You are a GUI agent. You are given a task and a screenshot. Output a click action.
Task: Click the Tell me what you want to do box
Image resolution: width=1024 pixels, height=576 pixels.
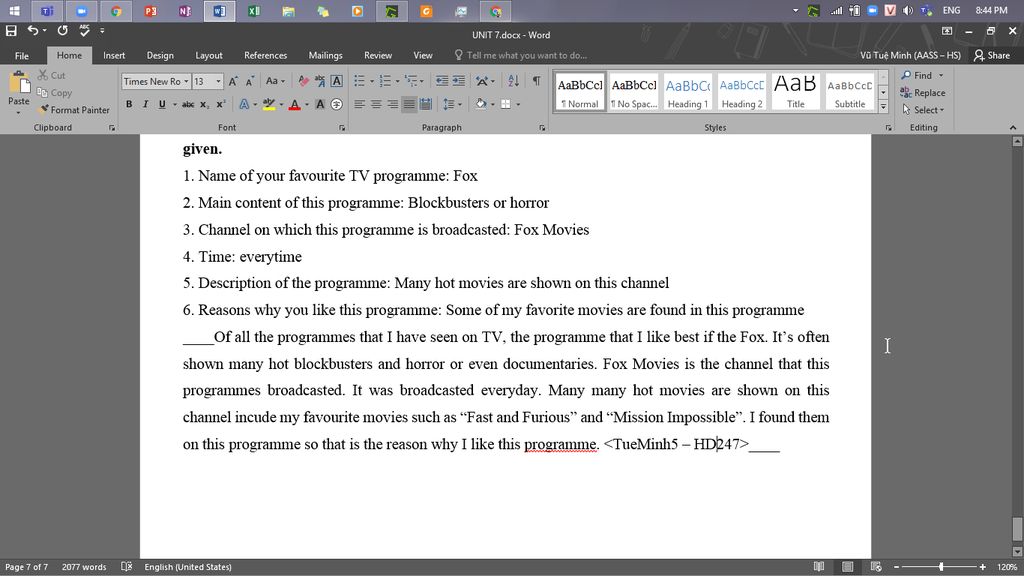click(520, 56)
